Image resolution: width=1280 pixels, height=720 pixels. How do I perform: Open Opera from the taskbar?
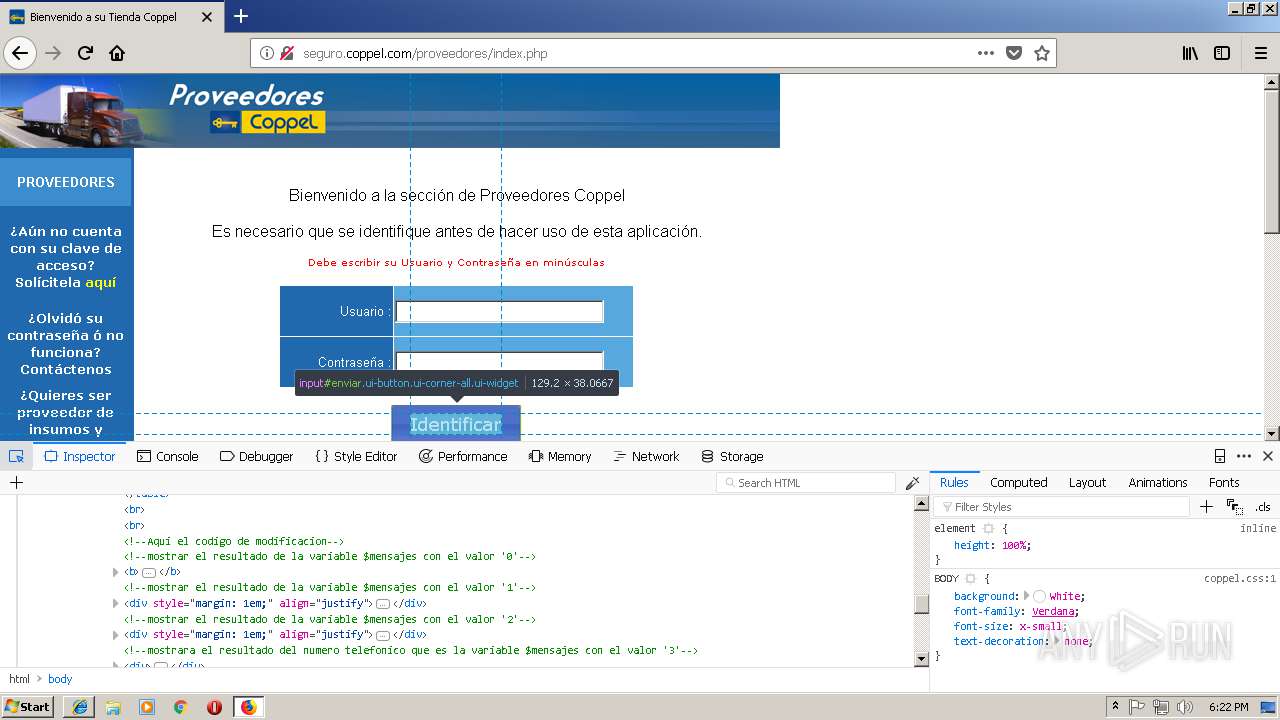214,706
